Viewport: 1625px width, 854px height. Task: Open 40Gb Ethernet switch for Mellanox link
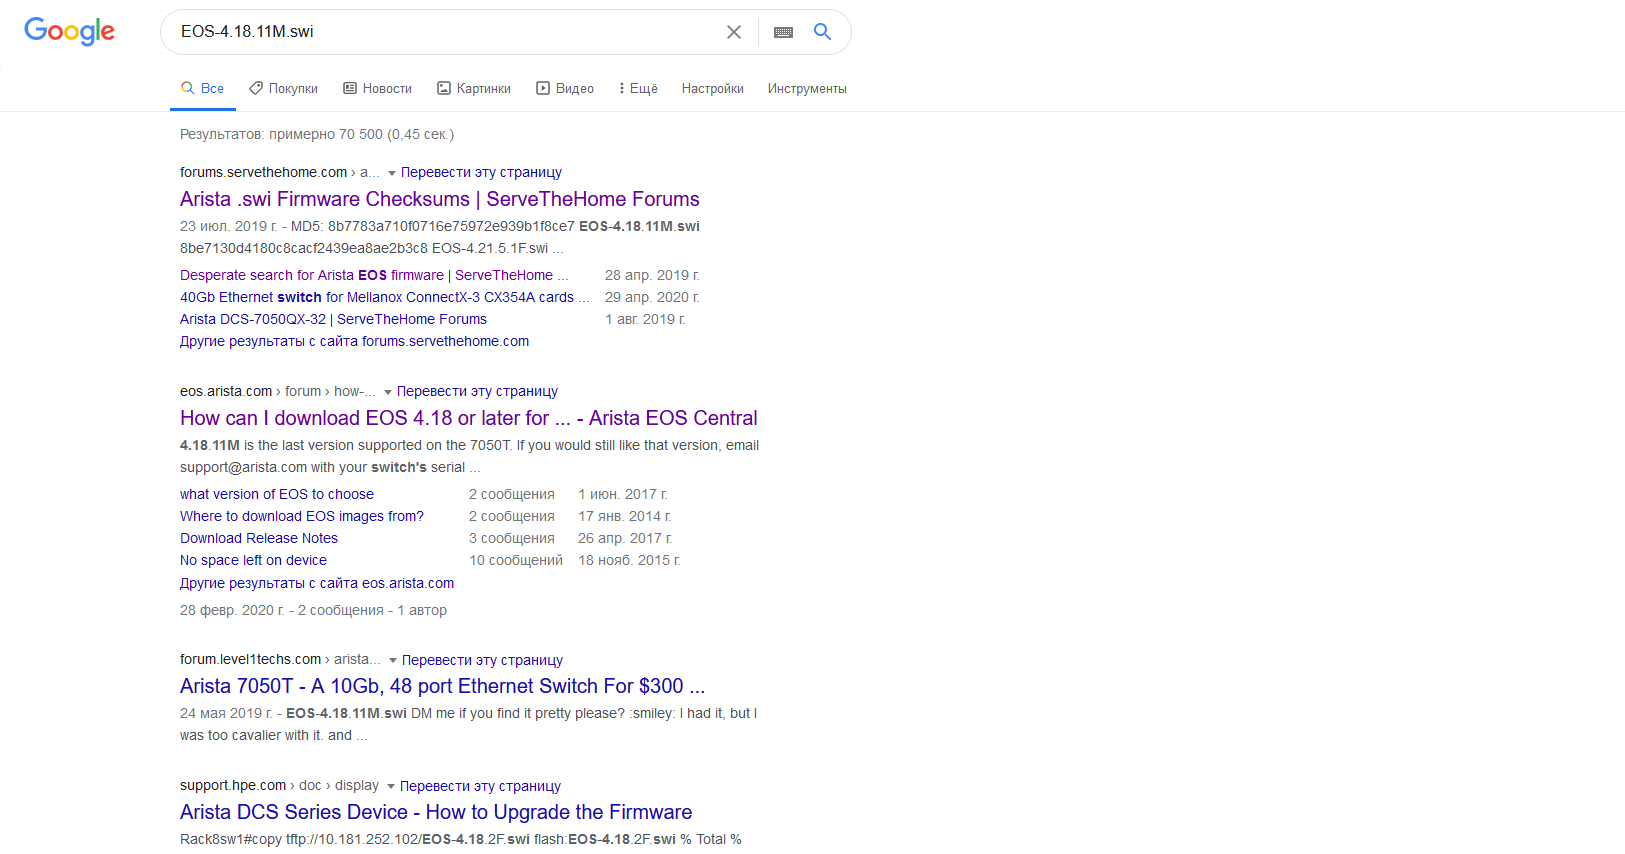(385, 297)
